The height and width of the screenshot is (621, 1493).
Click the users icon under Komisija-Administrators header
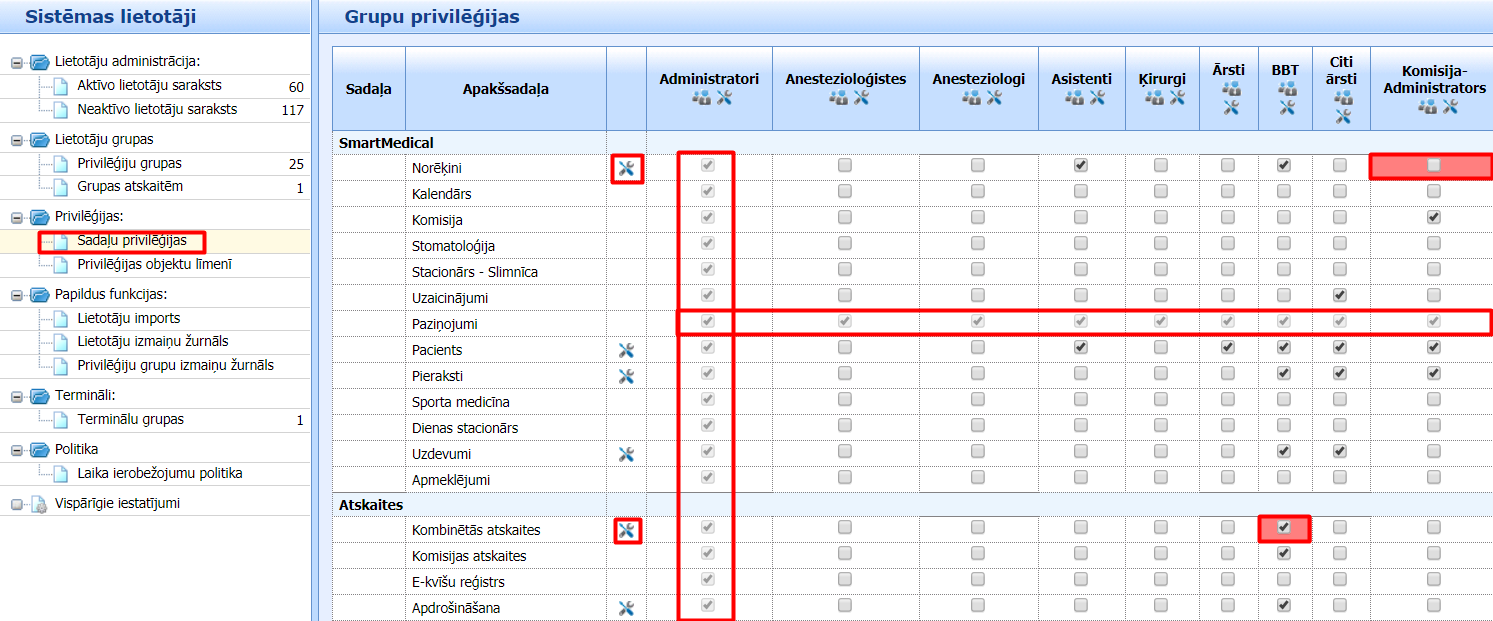(1426, 107)
